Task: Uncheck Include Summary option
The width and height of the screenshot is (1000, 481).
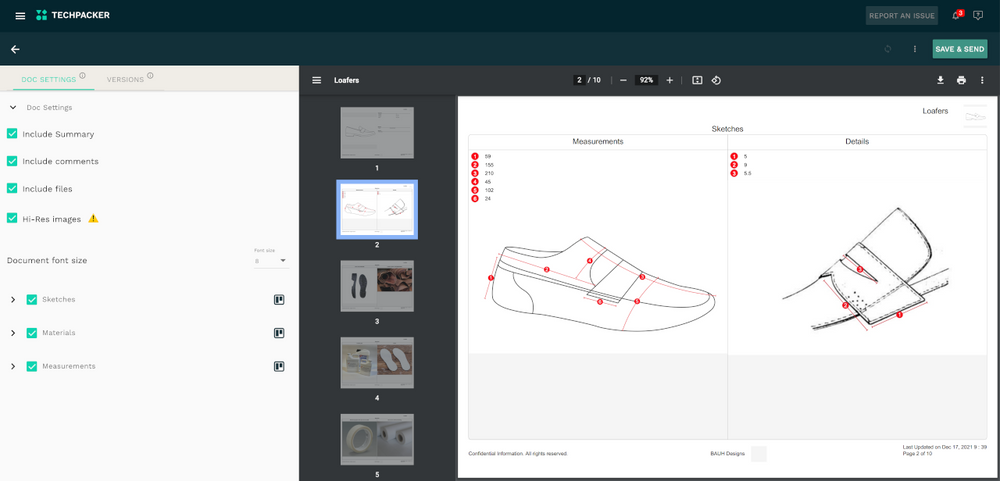Action: point(12,134)
